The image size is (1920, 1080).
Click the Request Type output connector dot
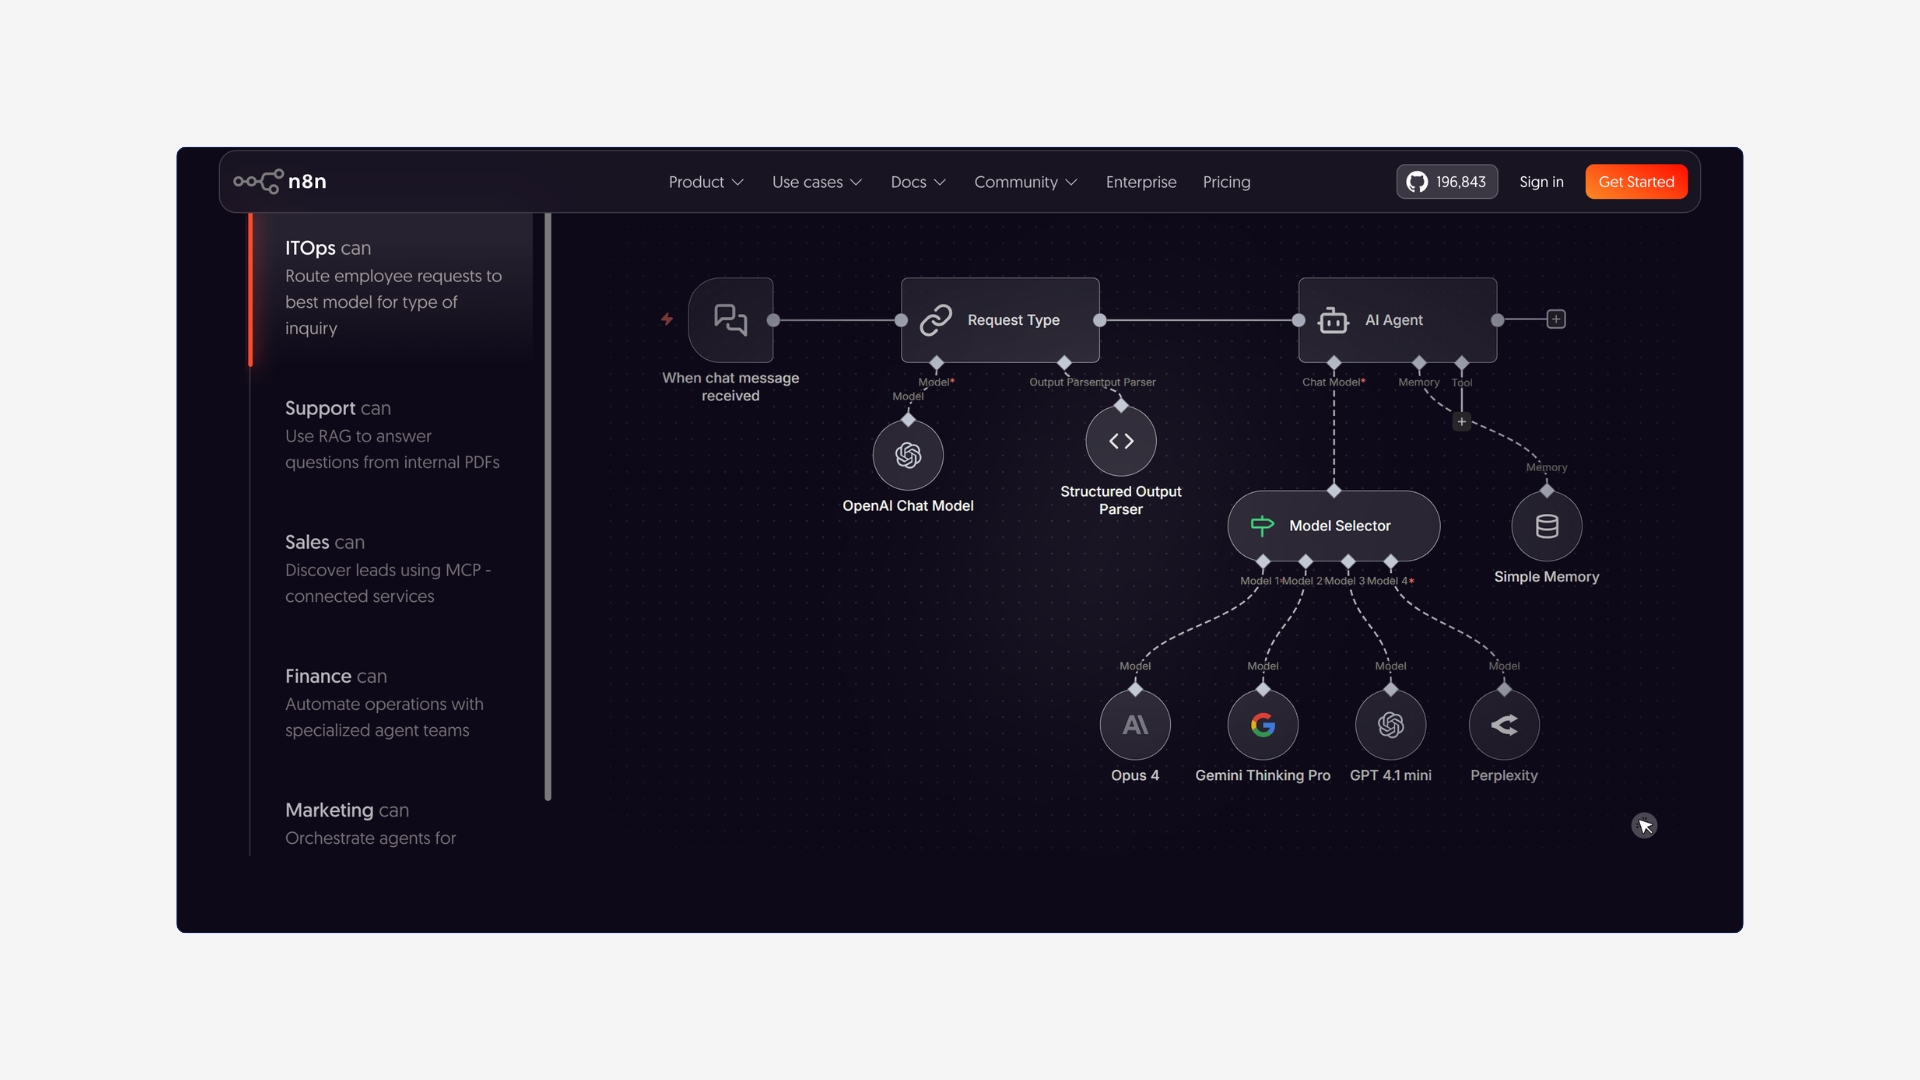point(1100,320)
